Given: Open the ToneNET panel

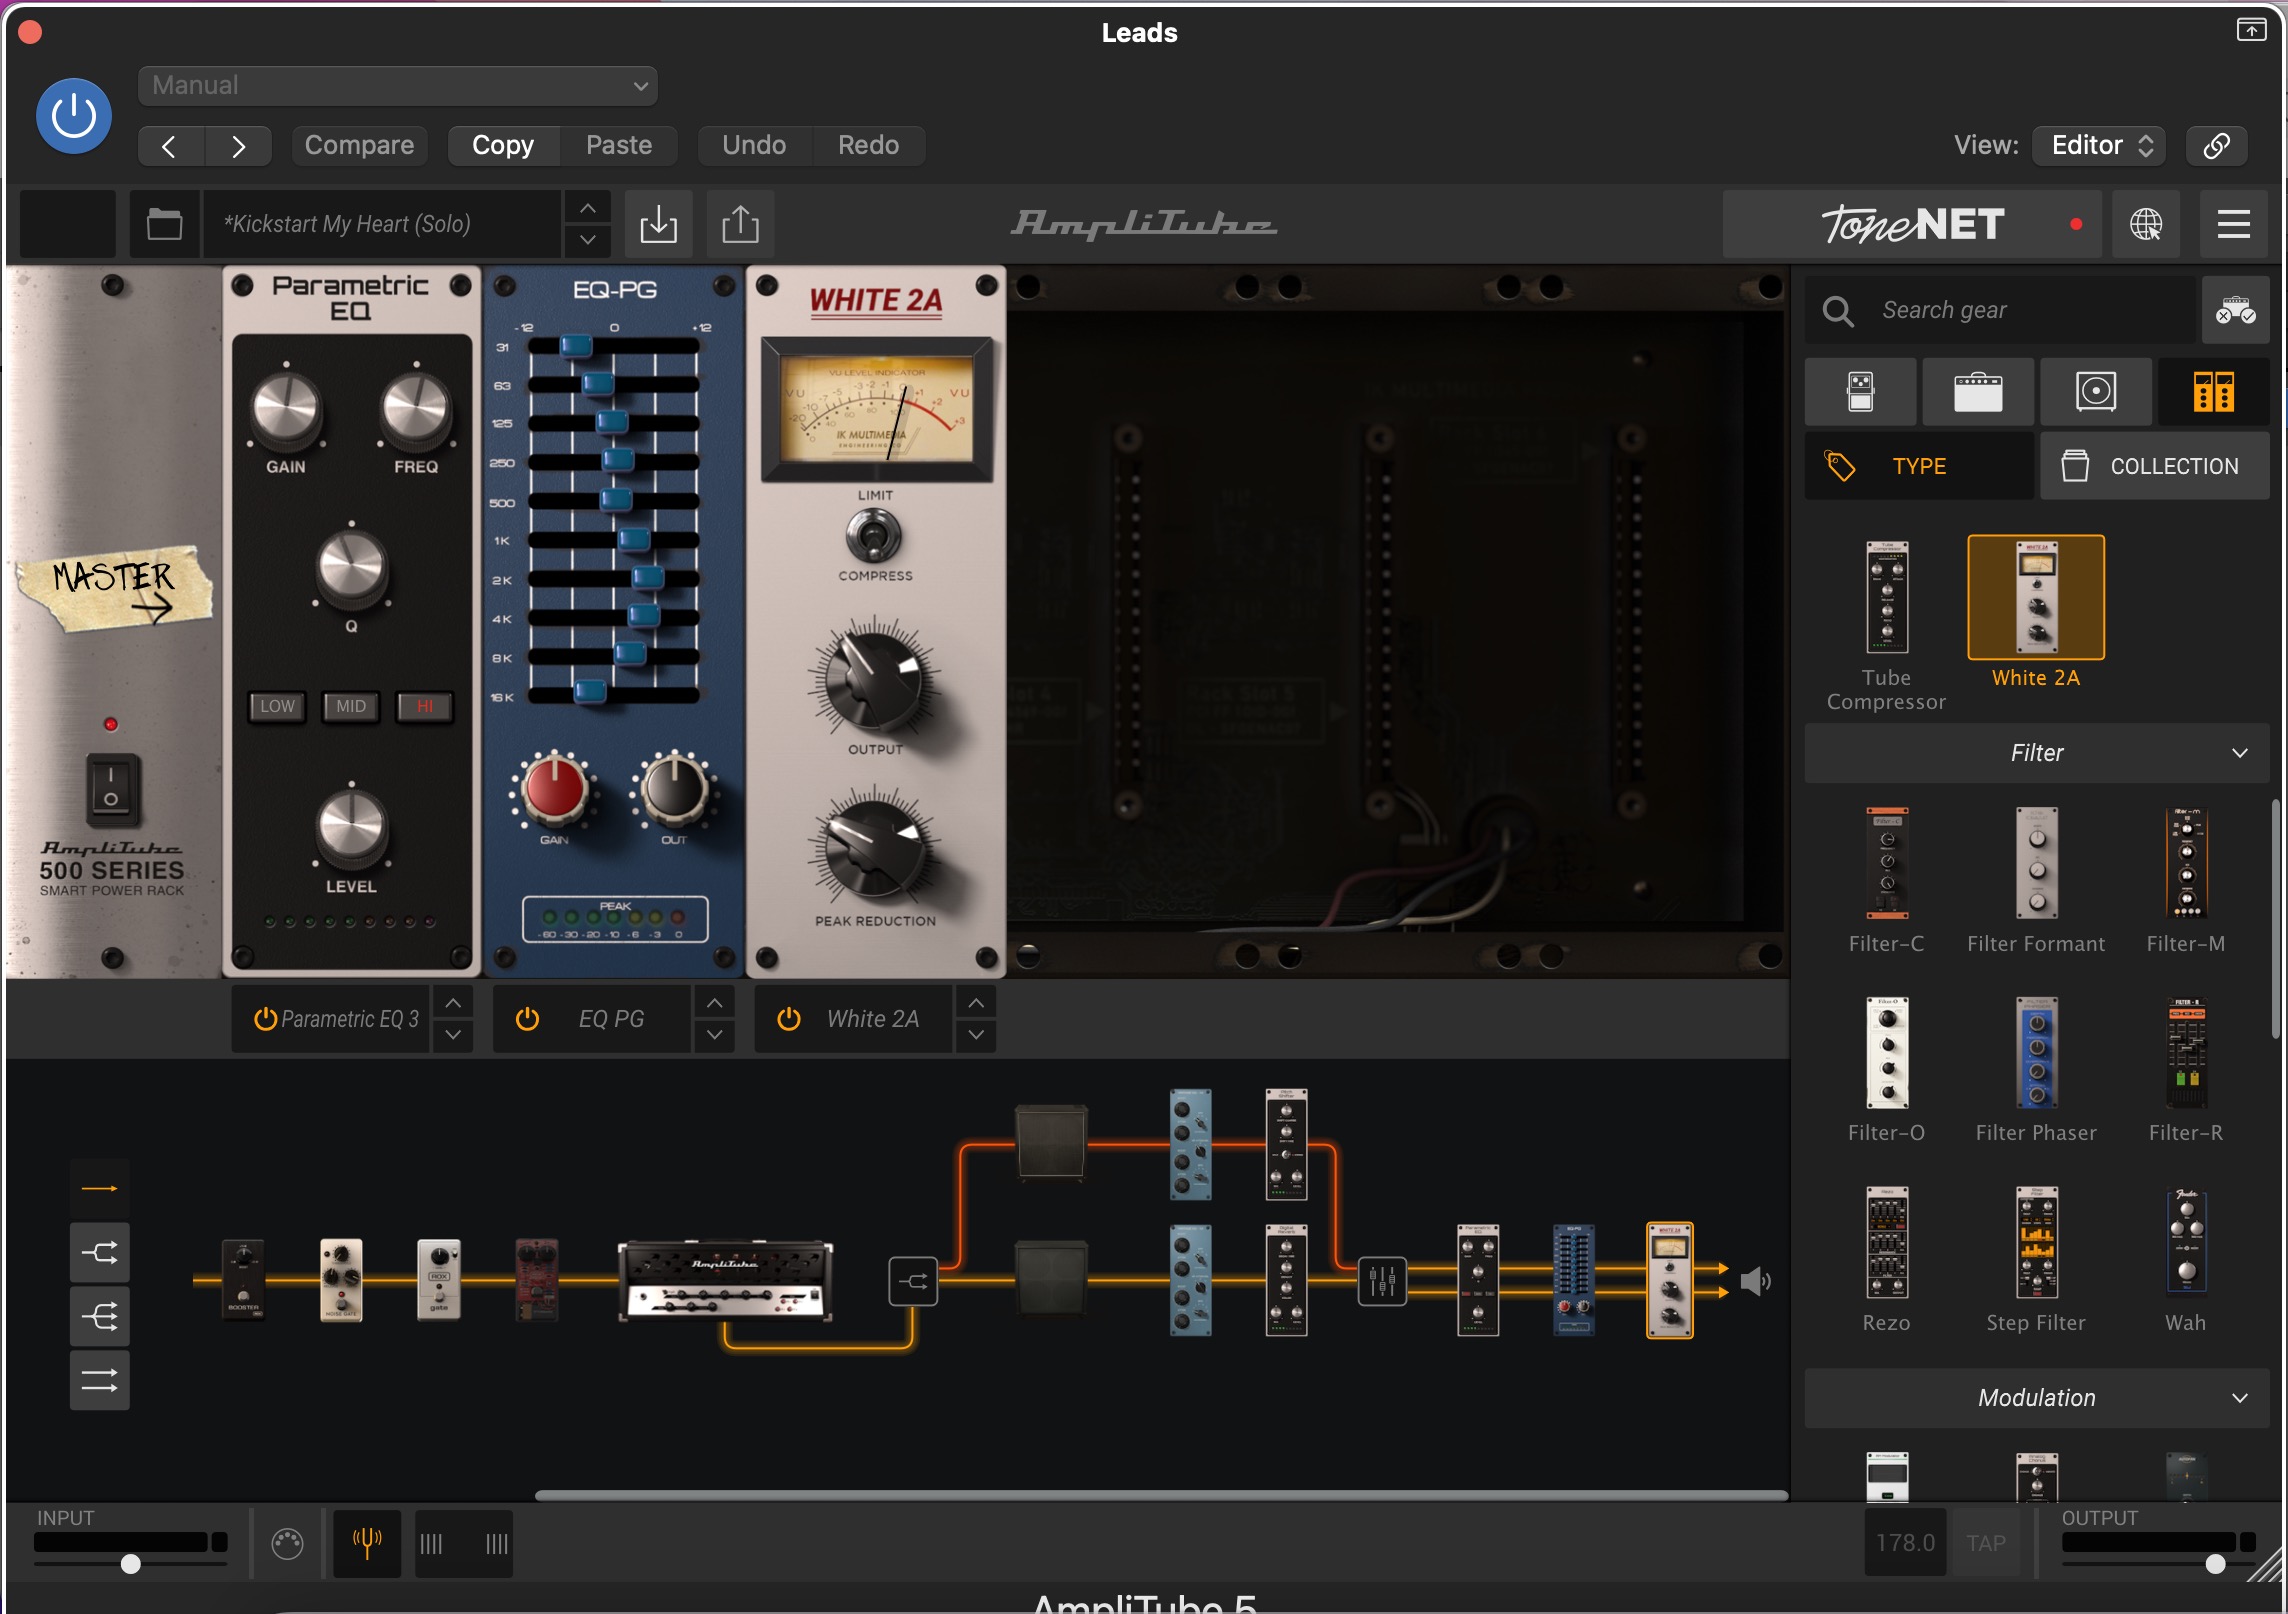Looking at the screenshot, I should click(1912, 224).
